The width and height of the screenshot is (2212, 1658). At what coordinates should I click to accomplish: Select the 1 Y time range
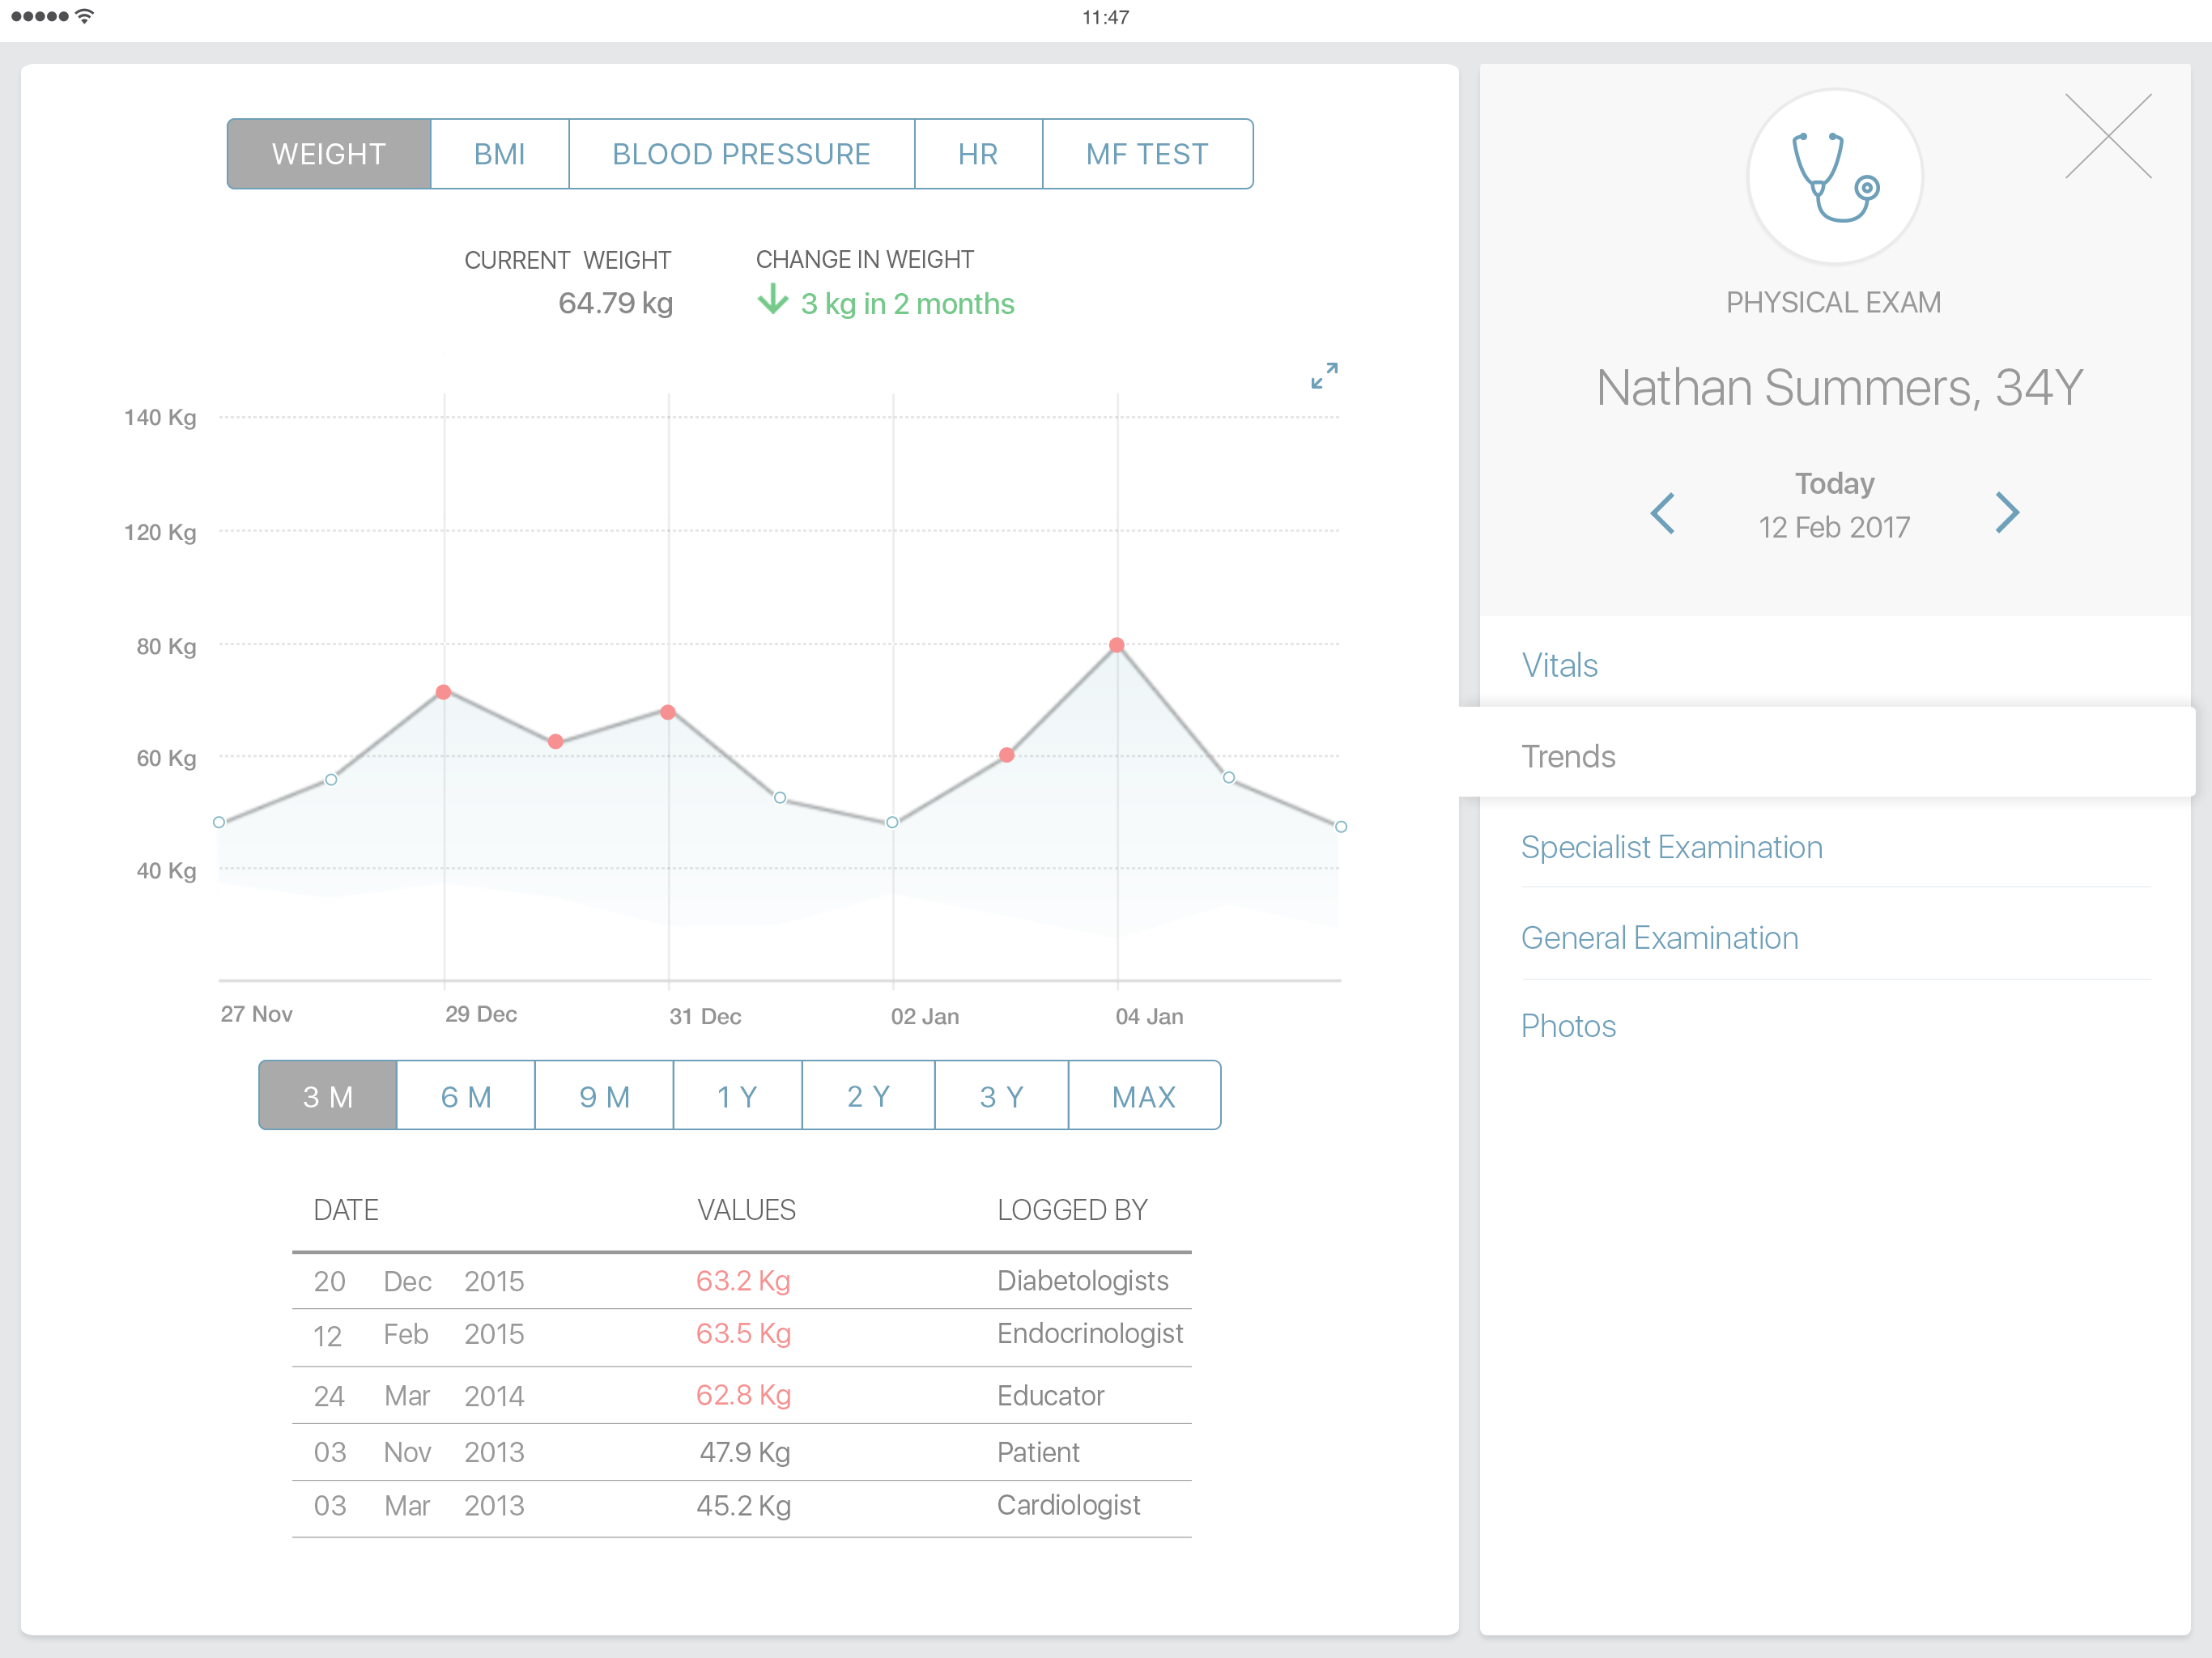737,1096
